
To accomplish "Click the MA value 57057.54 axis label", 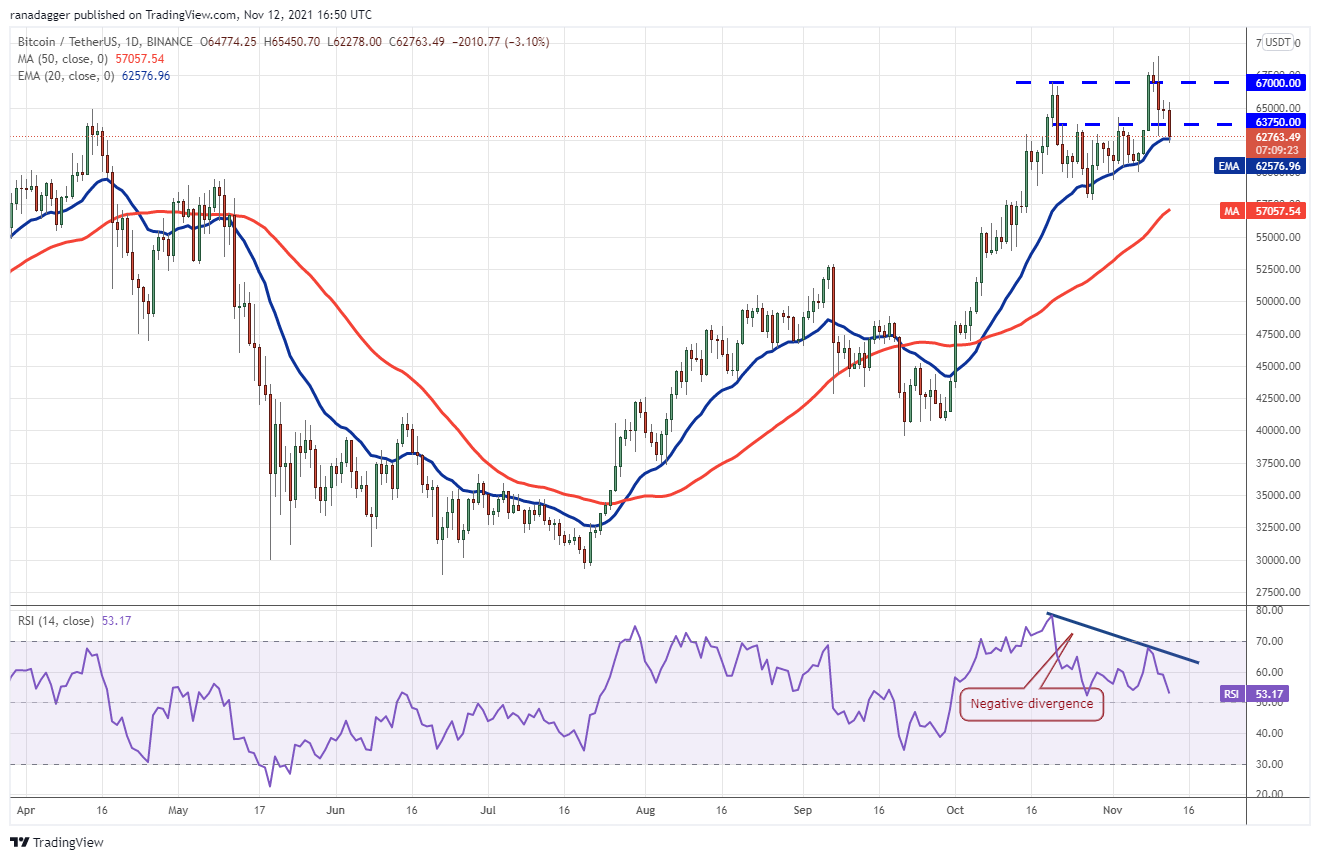I will click(1279, 211).
